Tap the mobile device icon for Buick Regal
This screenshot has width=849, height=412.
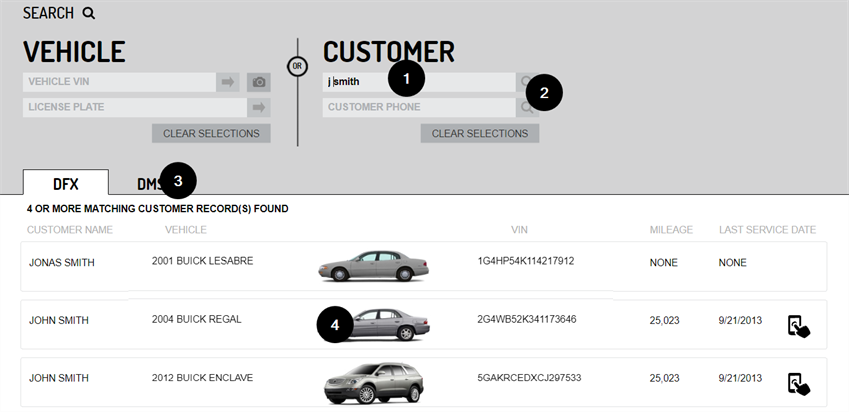tap(798, 326)
